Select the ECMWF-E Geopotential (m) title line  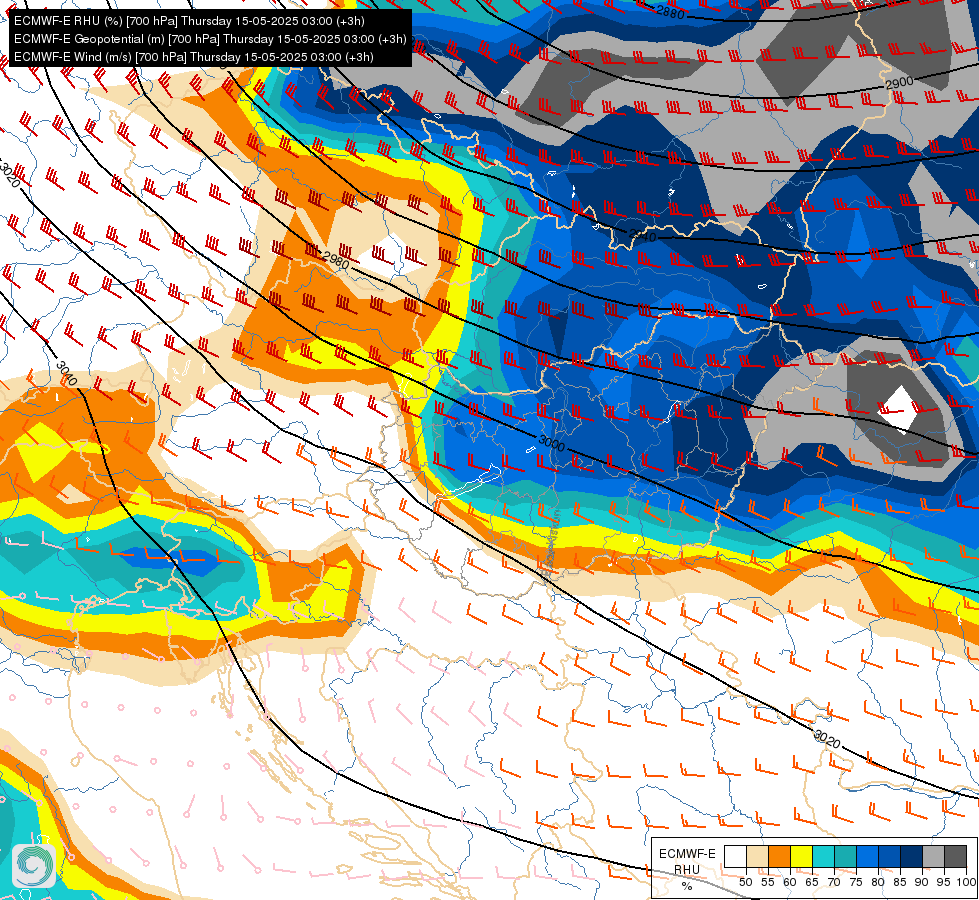click(210, 39)
